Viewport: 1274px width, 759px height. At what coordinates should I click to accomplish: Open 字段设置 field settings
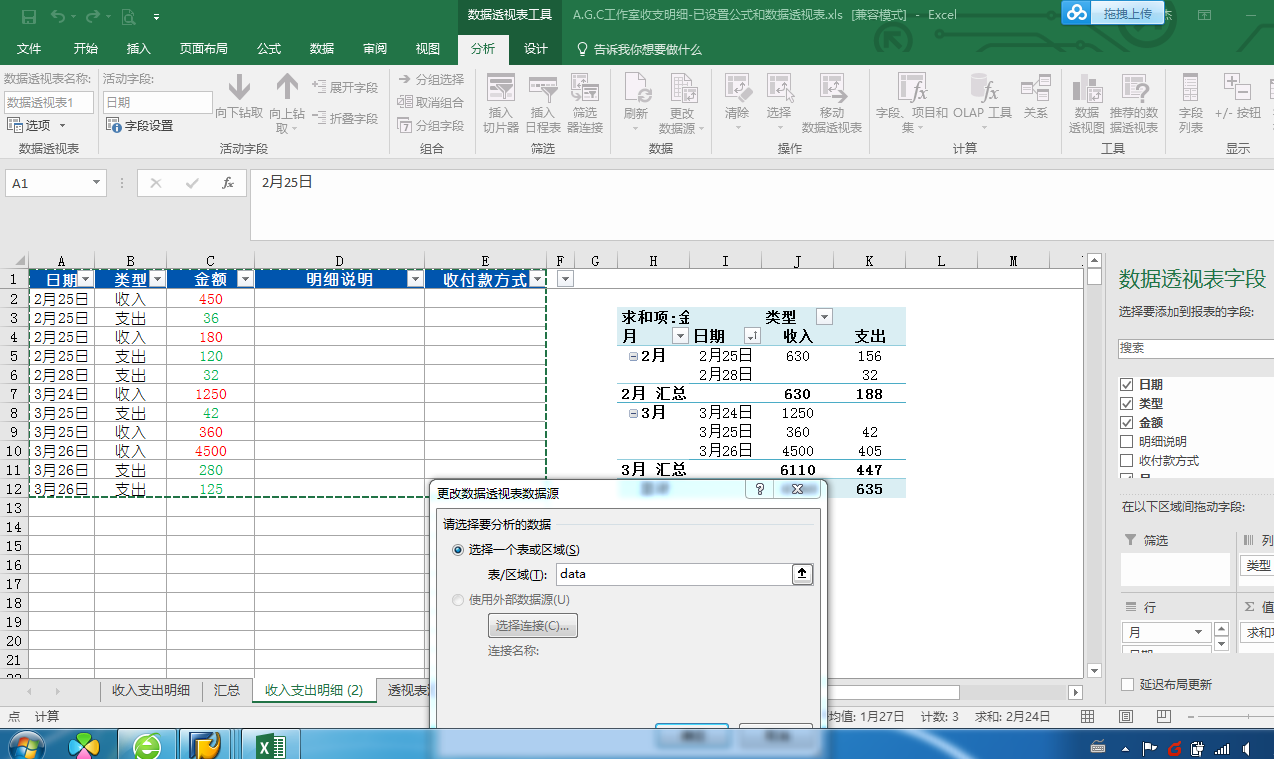pyautogui.click(x=139, y=126)
